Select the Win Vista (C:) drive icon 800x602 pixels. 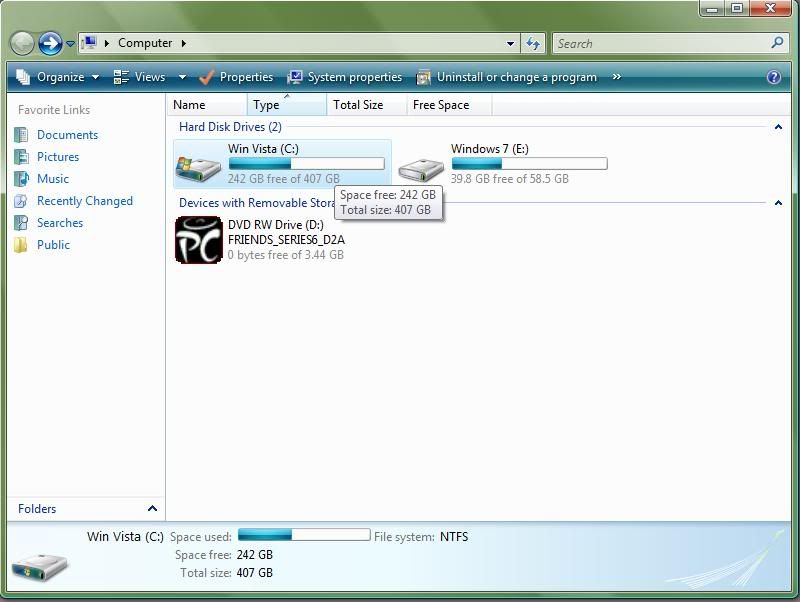tap(198, 167)
